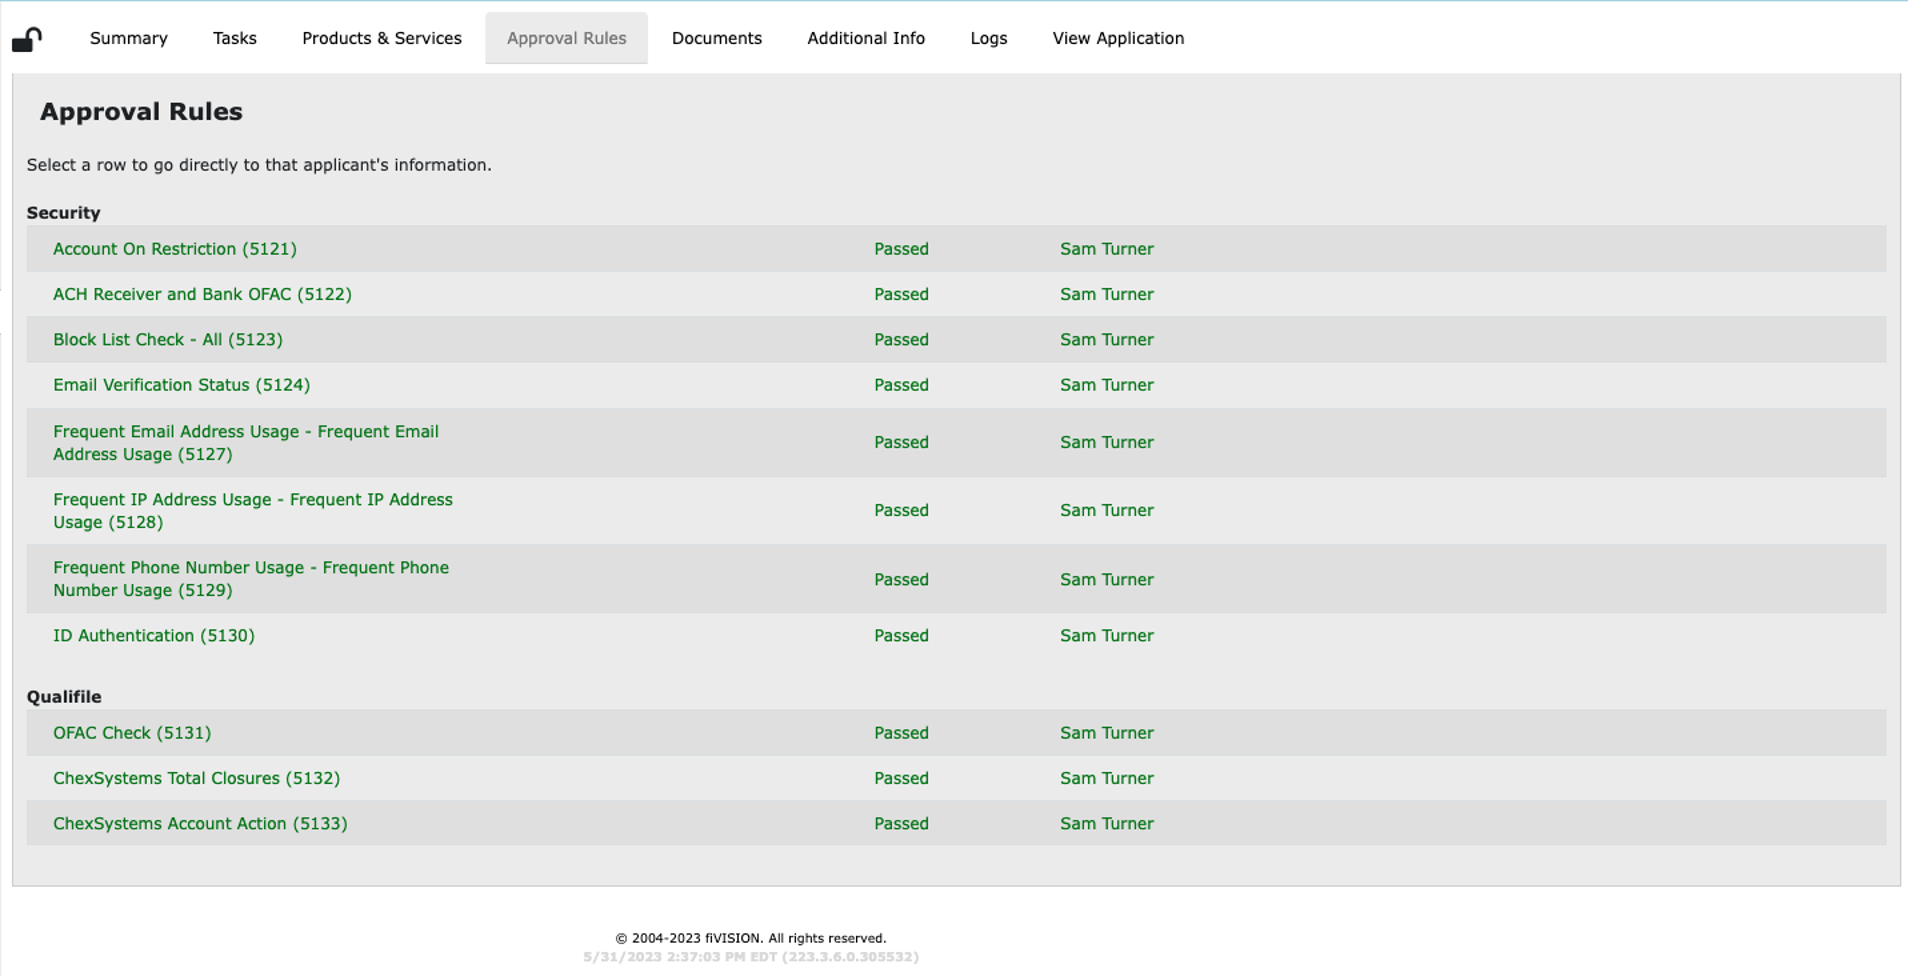Click Passed status for Frequent Email Address Usage
This screenshot has height=976, width=1908.
[x=901, y=442]
